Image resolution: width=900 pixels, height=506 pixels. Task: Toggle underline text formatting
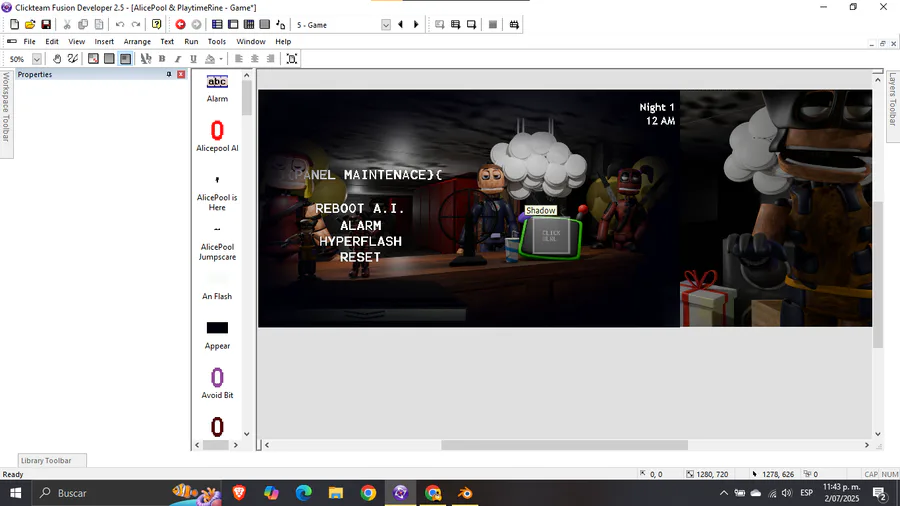click(193, 59)
